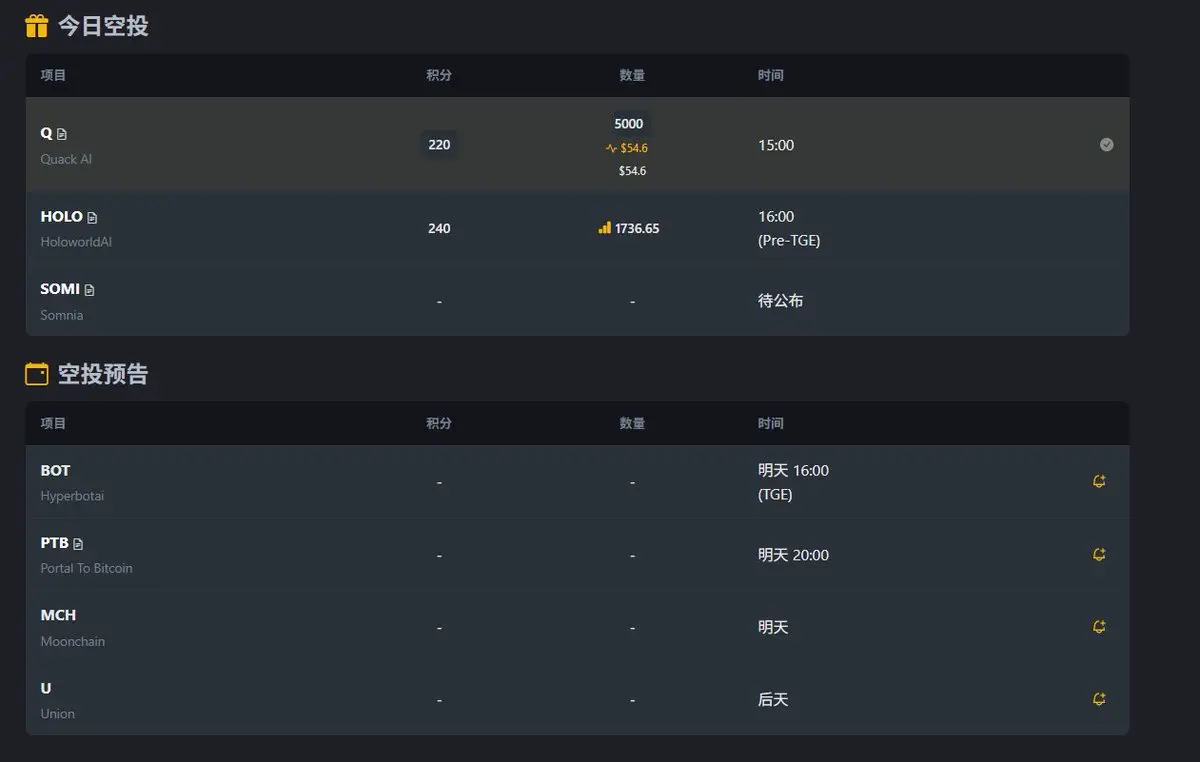The image size is (1200, 762).
Task: Select the 220 points badge
Action: tap(439, 145)
